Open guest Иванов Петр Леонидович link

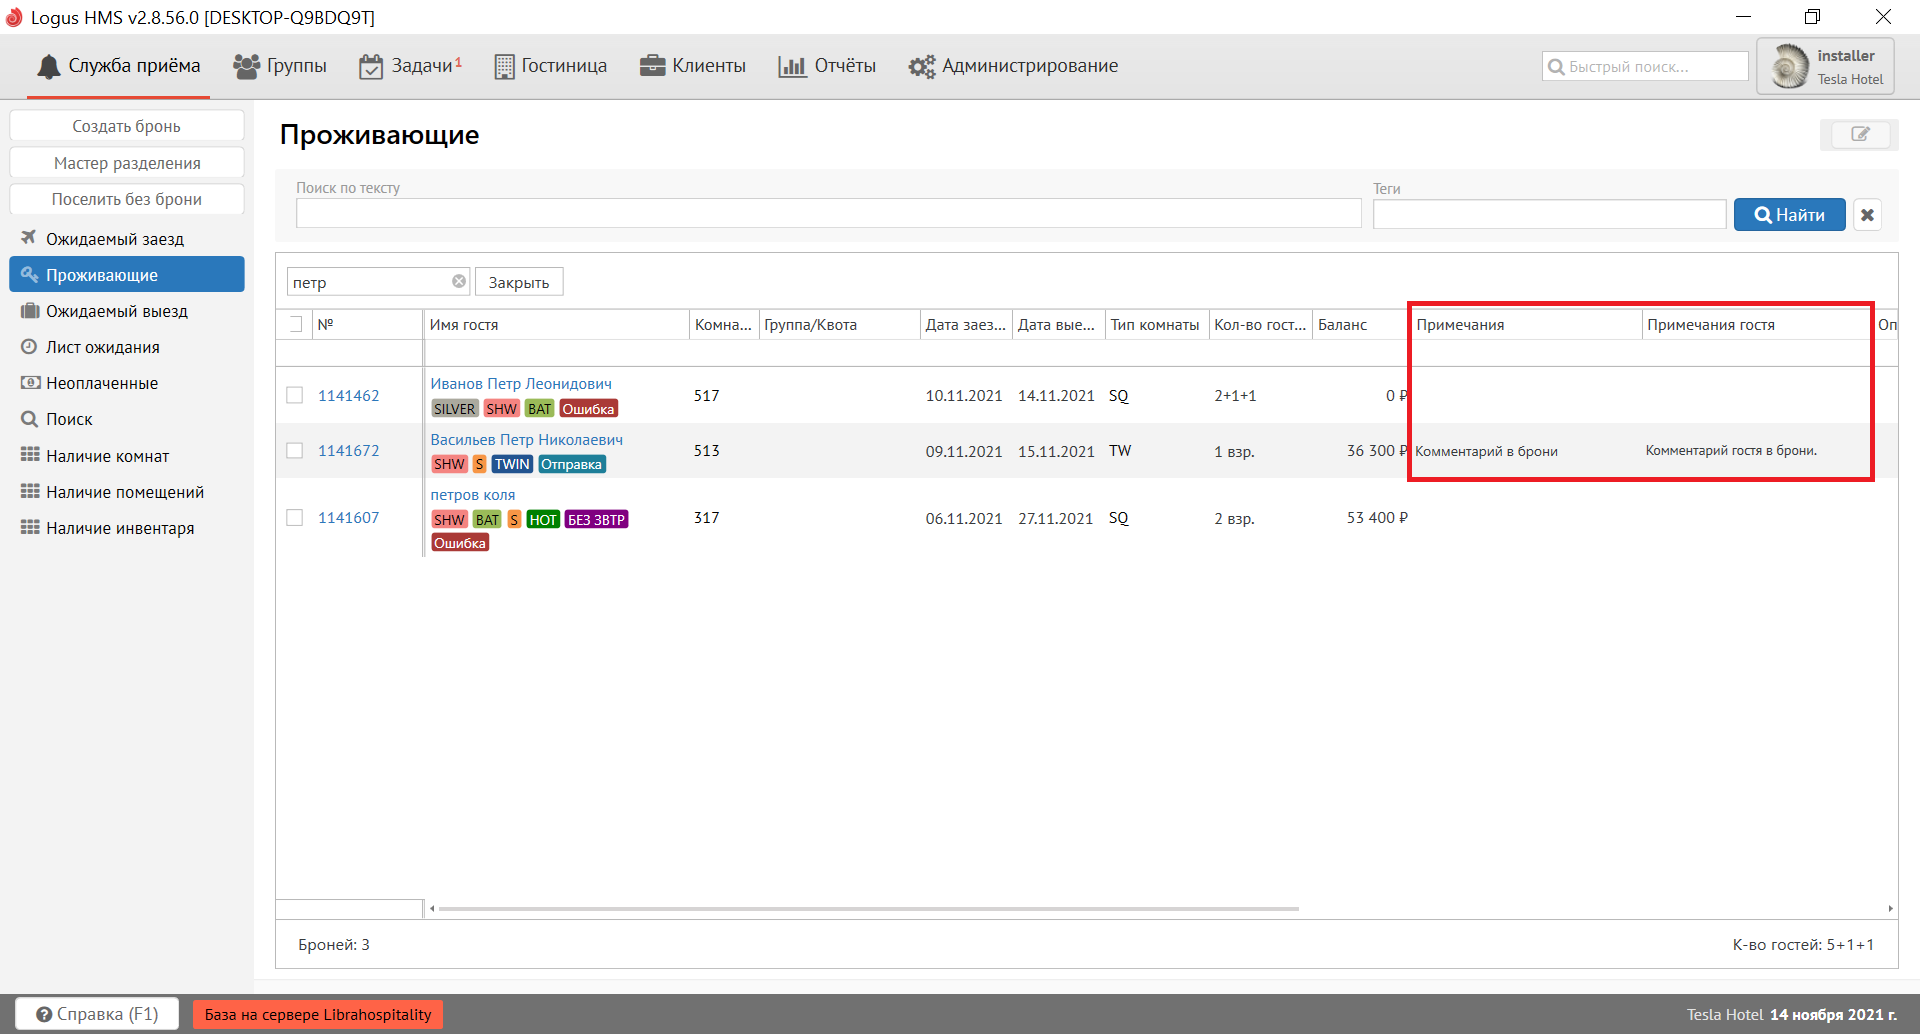(x=521, y=384)
